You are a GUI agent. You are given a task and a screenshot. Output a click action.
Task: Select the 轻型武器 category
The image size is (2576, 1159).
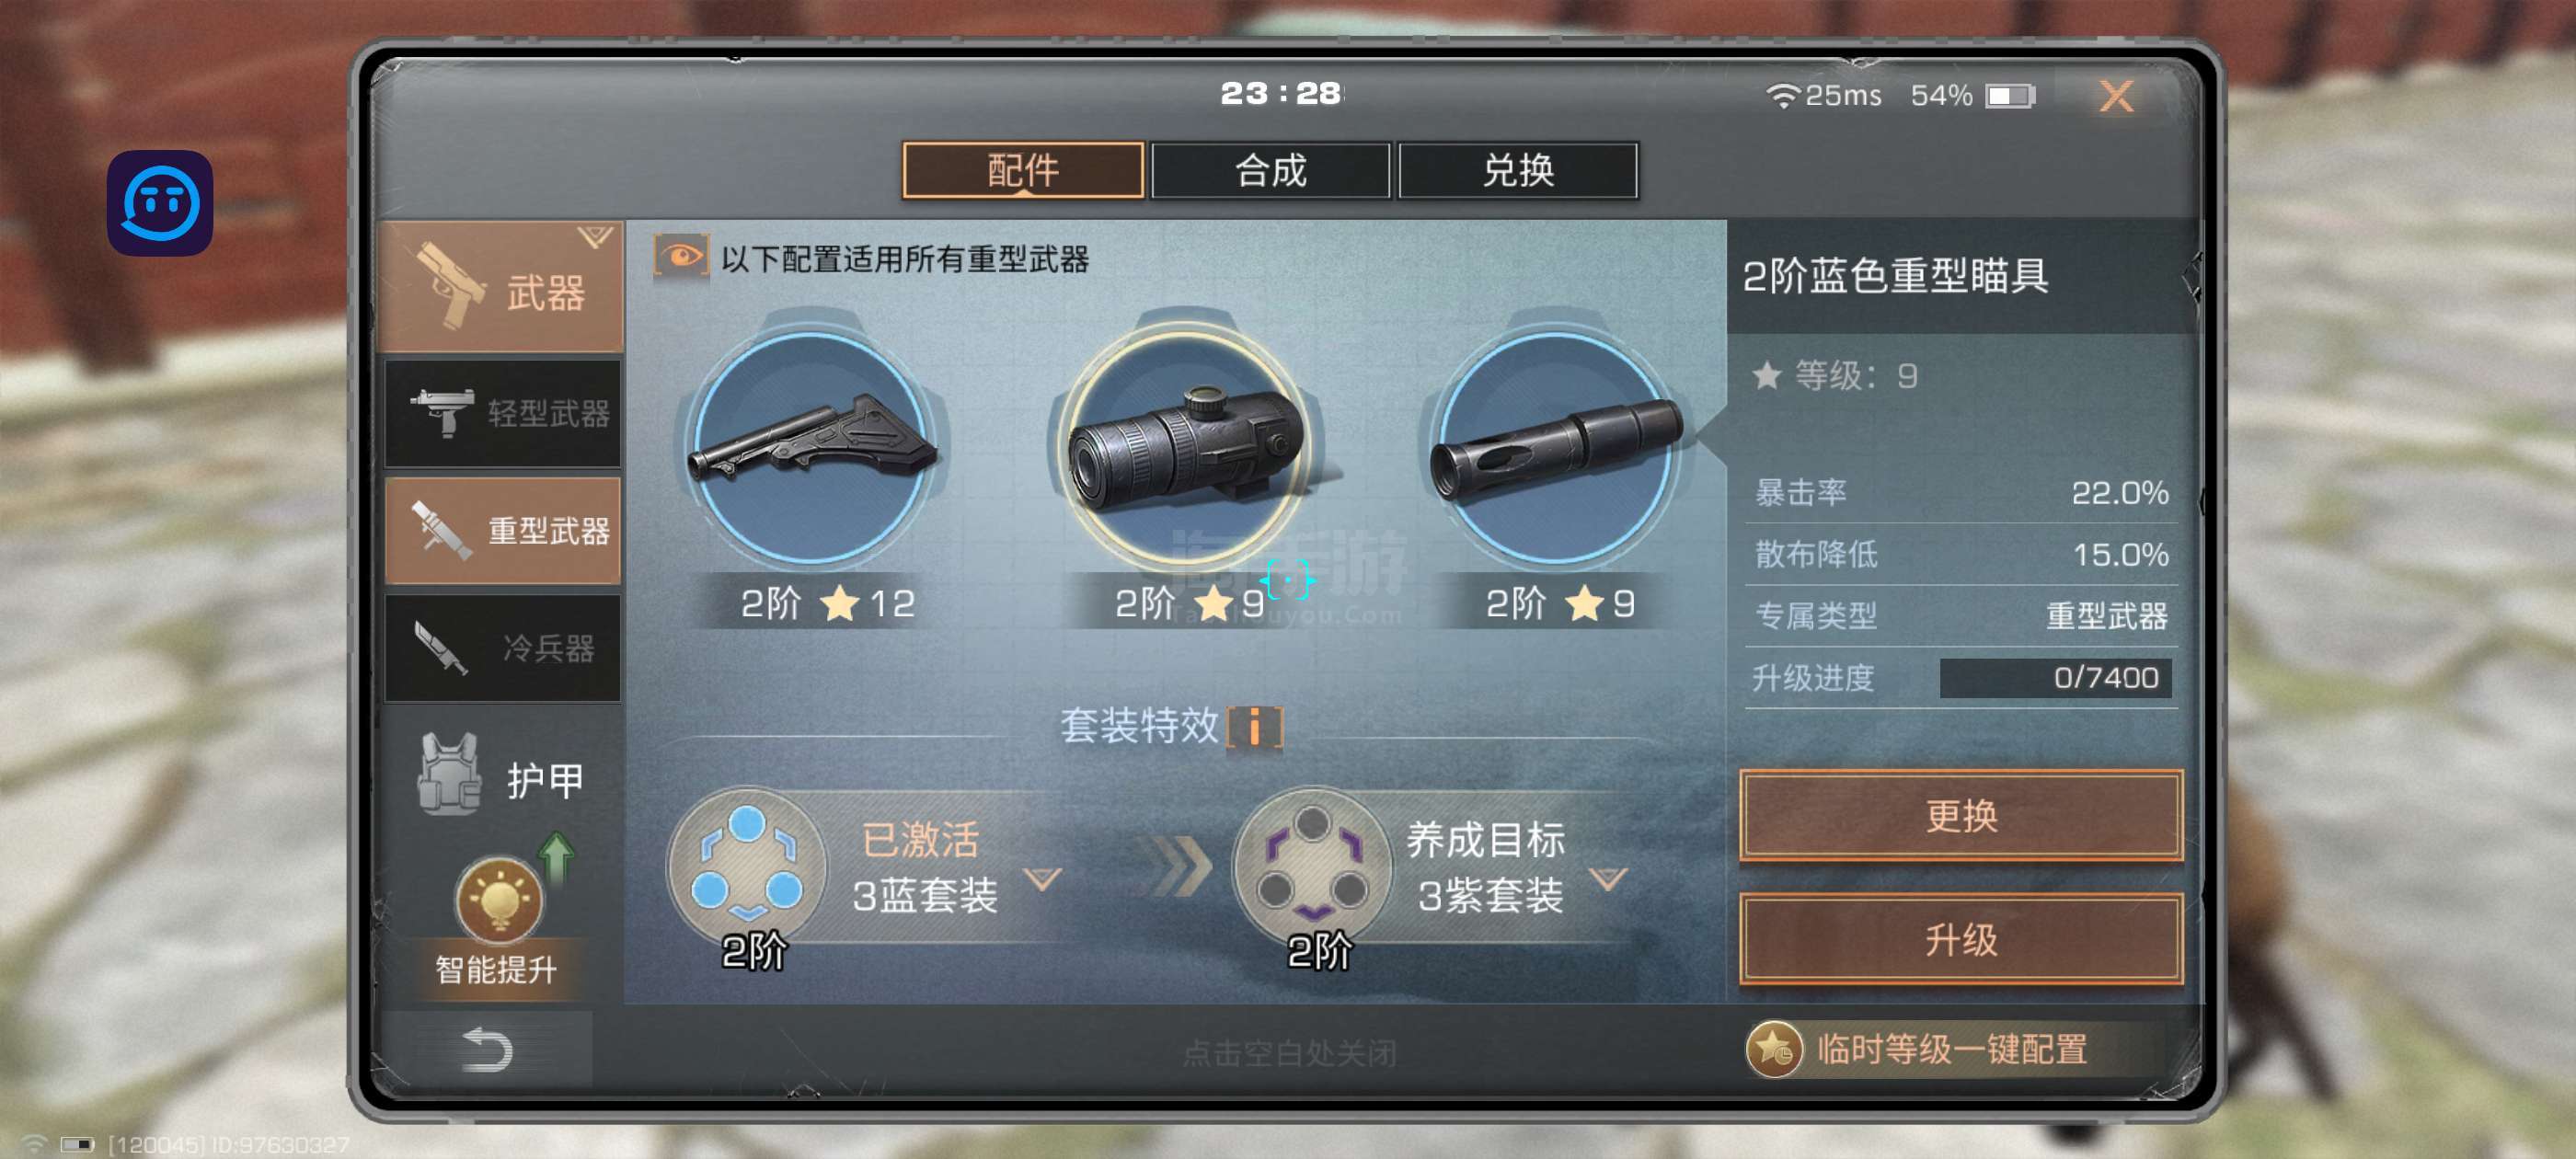[503, 413]
